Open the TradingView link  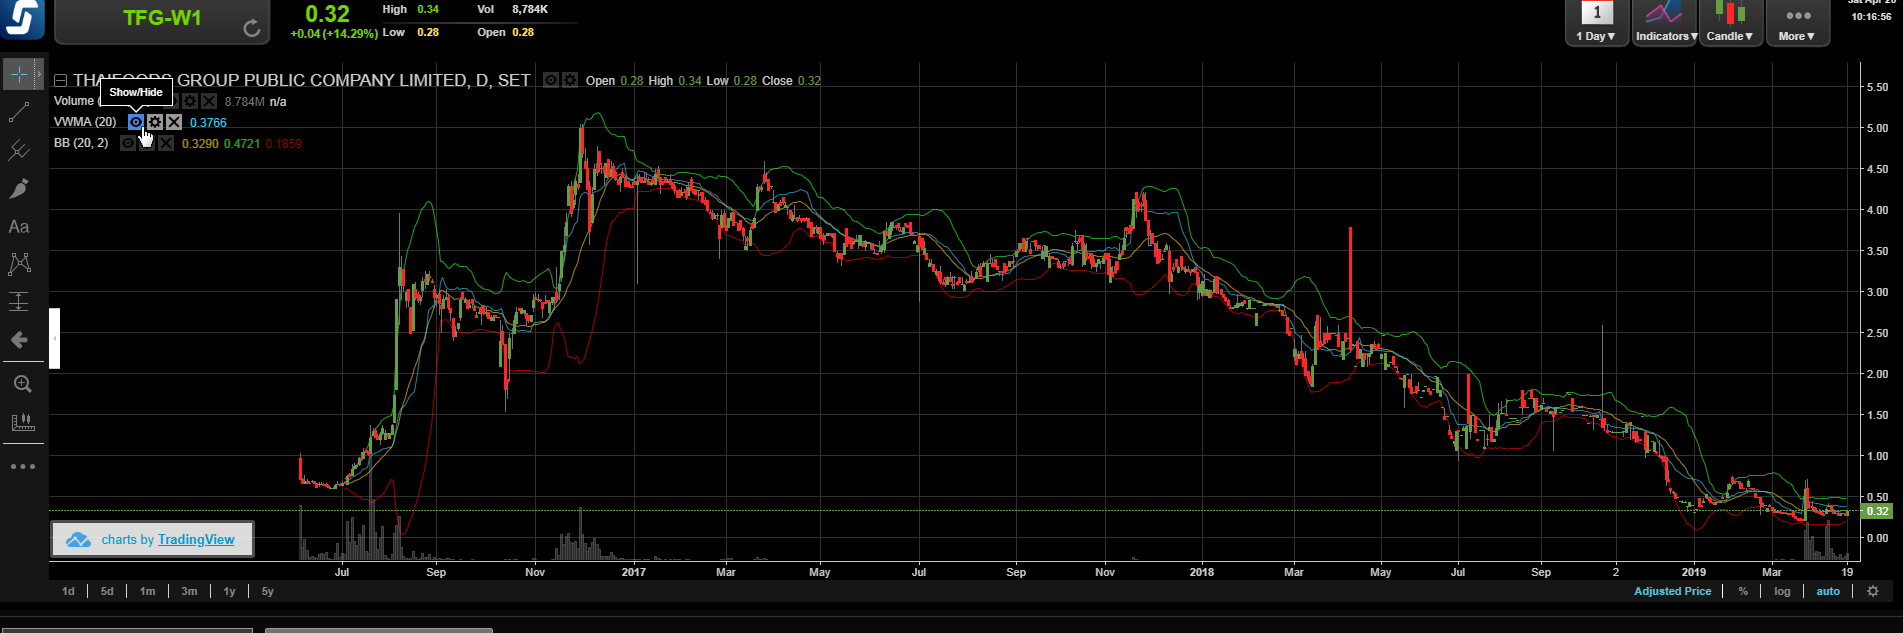196,539
